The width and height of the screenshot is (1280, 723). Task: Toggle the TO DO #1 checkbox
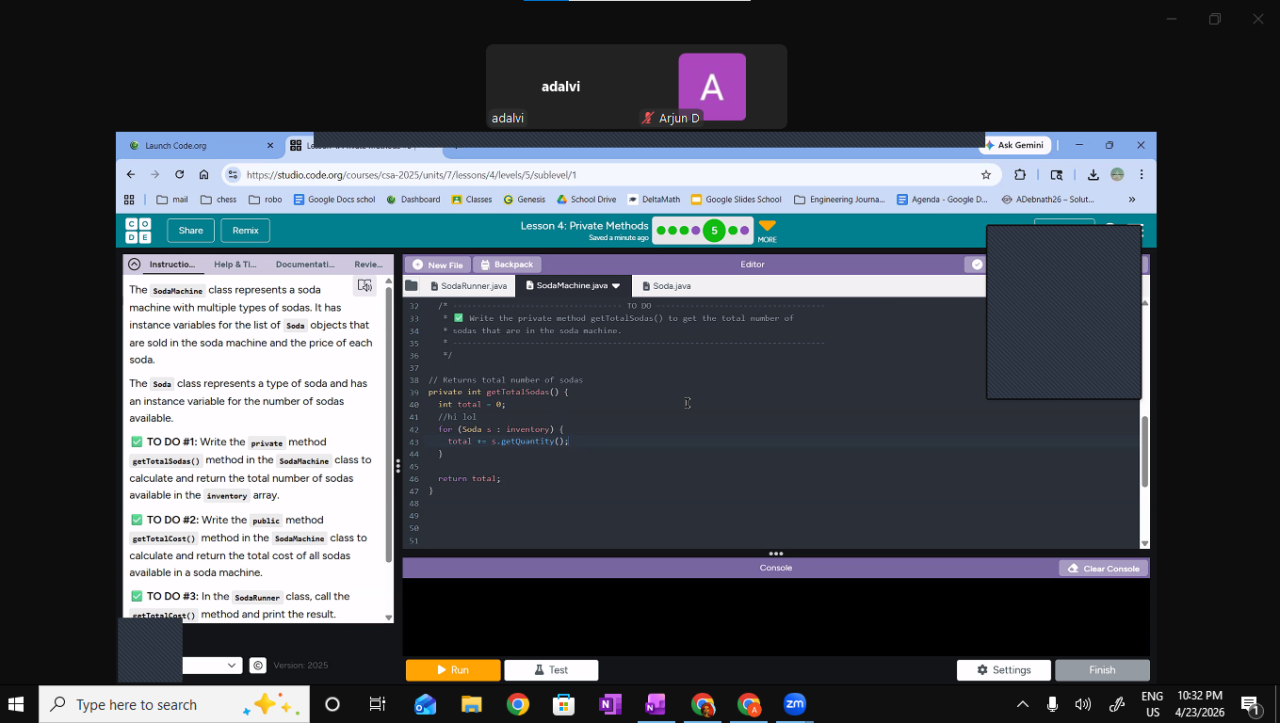(137, 442)
